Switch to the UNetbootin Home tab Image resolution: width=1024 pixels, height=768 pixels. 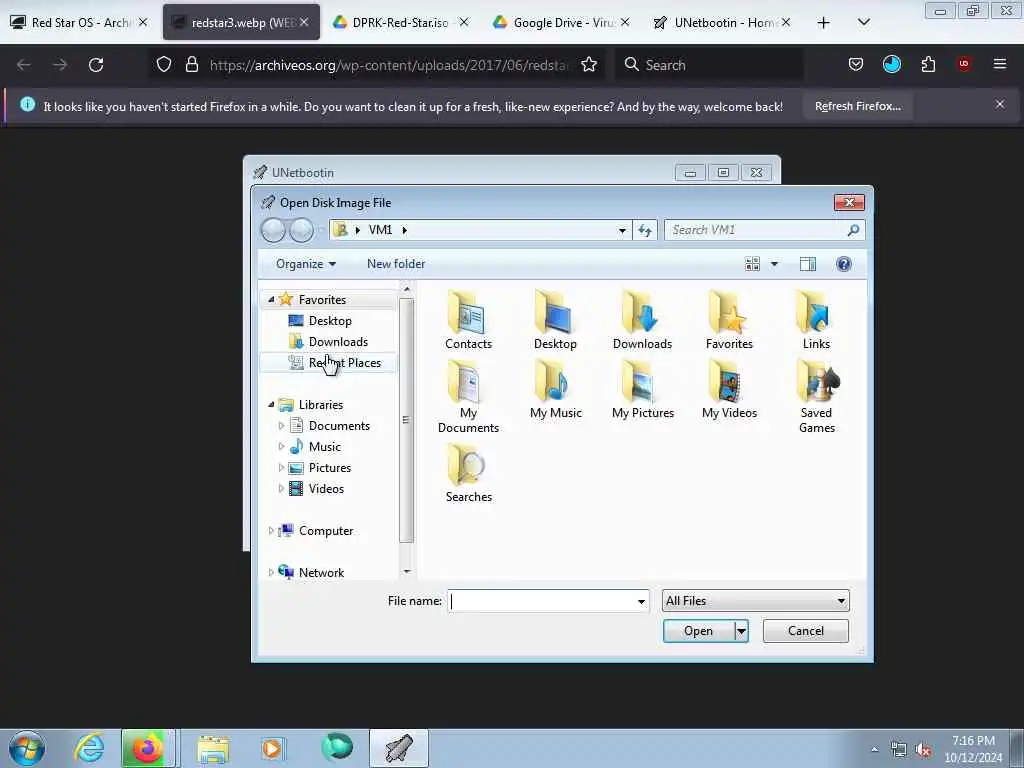[x=722, y=22]
